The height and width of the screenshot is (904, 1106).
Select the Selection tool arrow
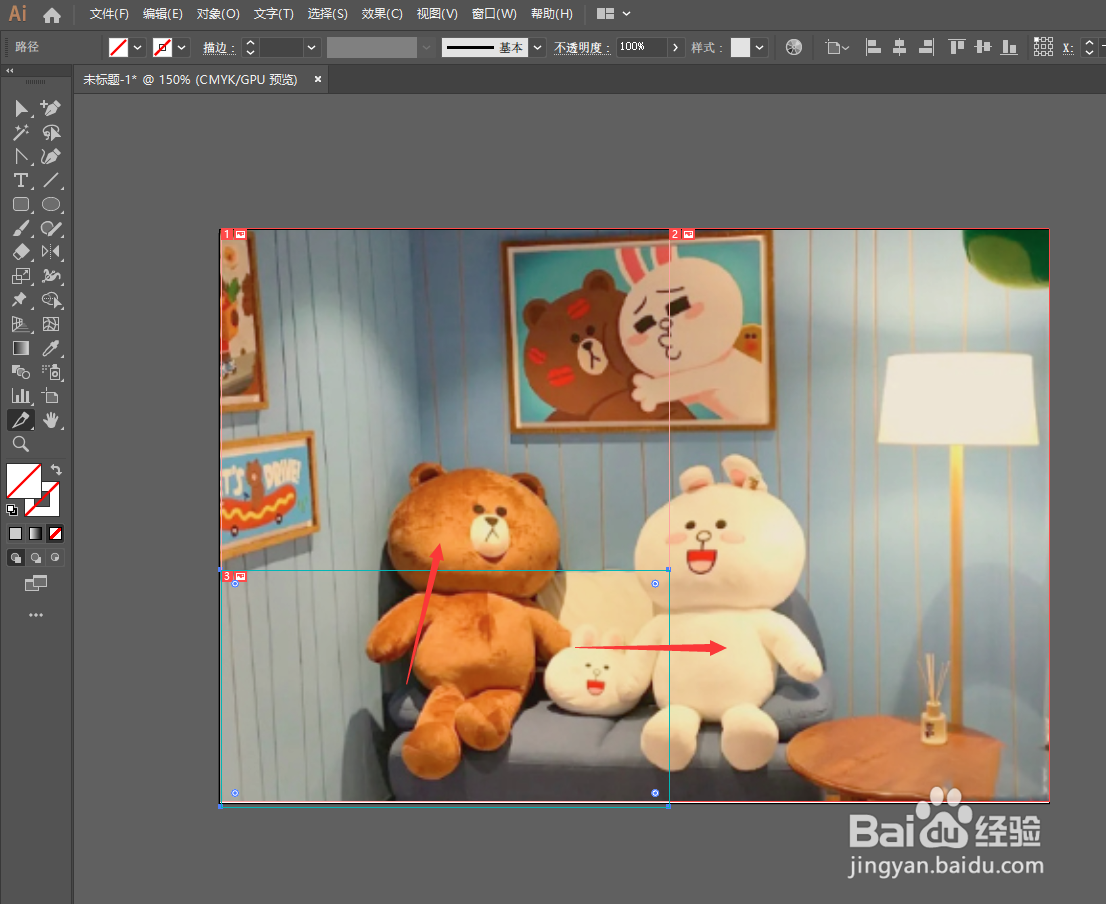coord(21,108)
